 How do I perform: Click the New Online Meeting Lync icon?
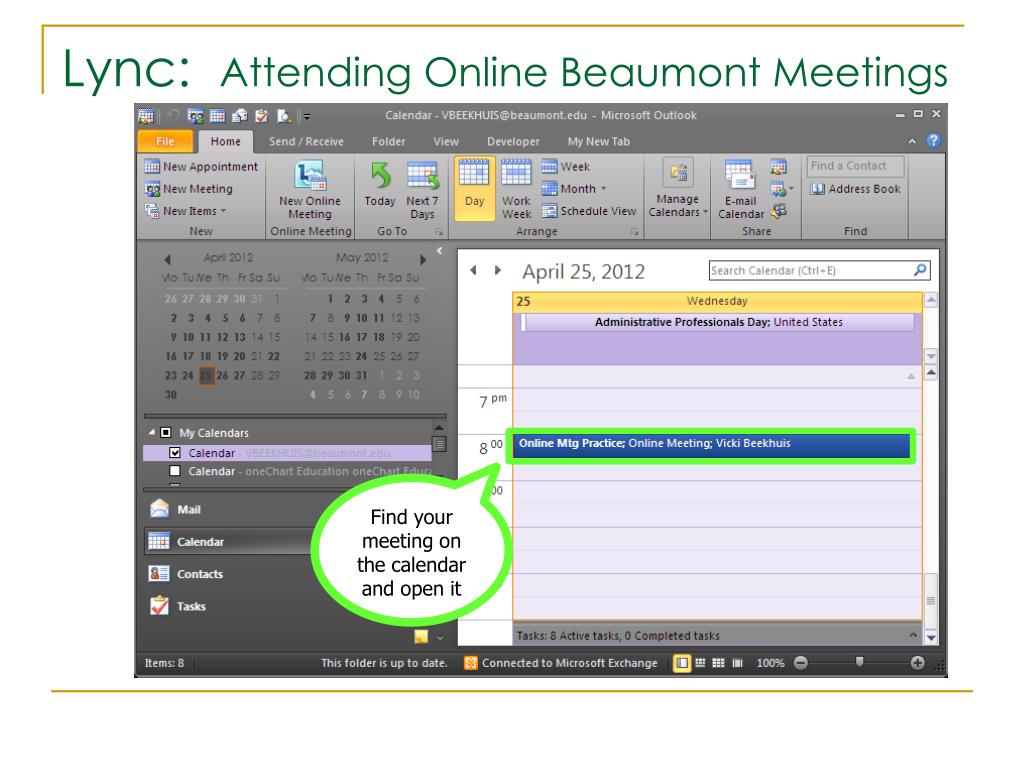[x=310, y=176]
